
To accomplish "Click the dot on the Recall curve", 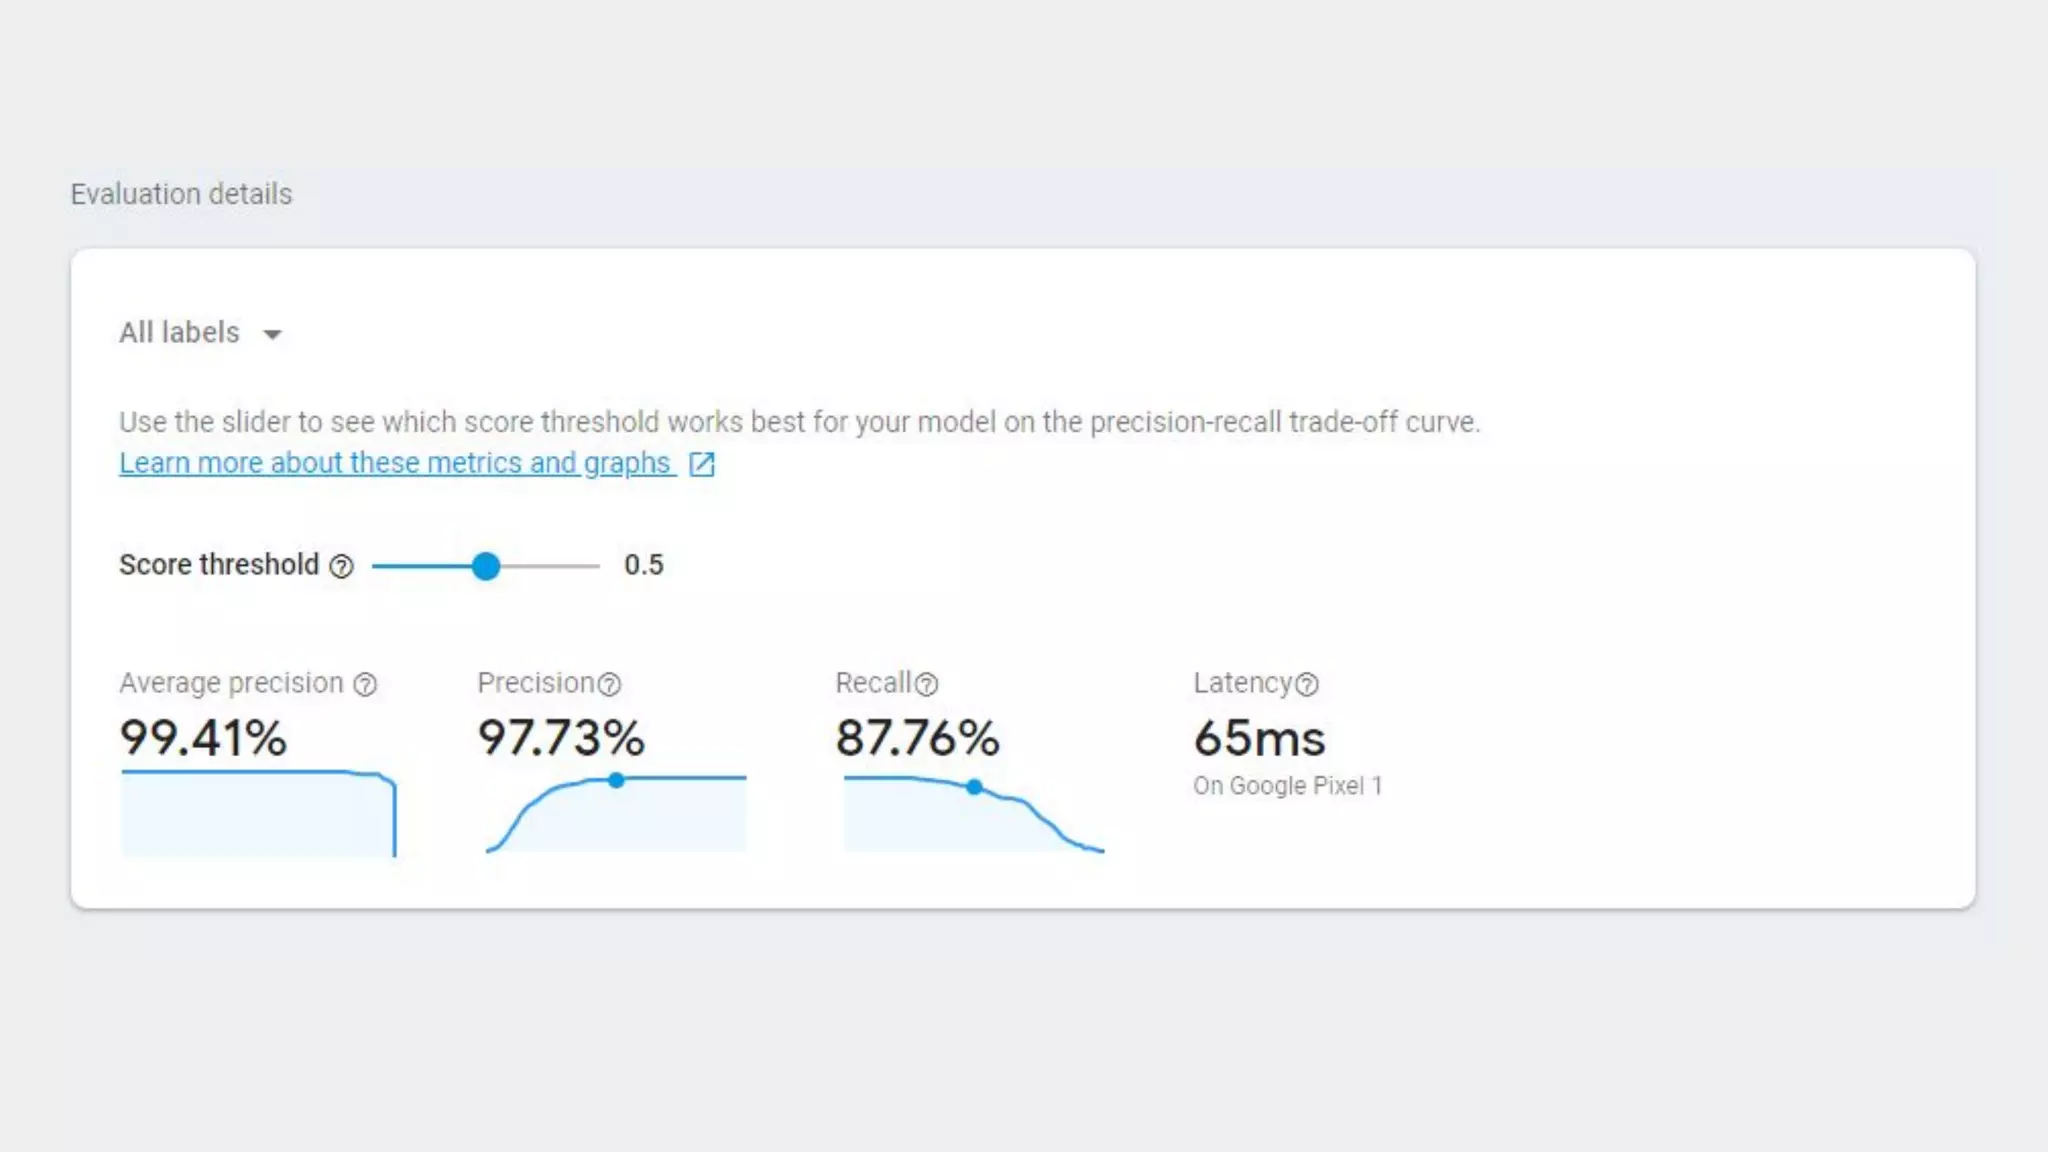I will tap(974, 787).
